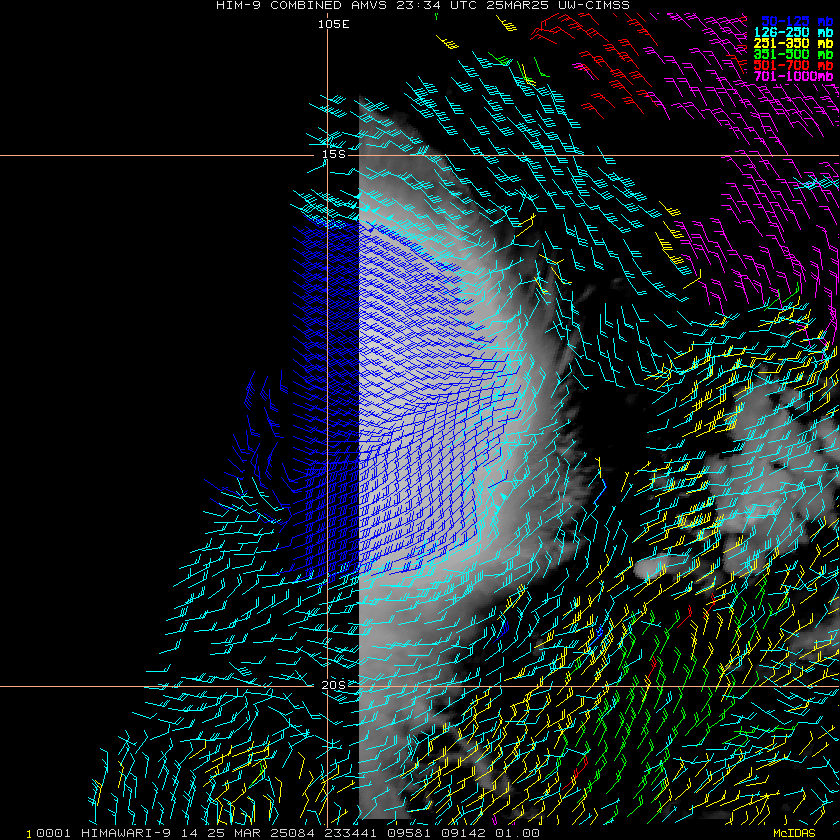This screenshot has width=840, height=840.
Task: Click '233441' in the bottom status line
Action: coord(351,833)
